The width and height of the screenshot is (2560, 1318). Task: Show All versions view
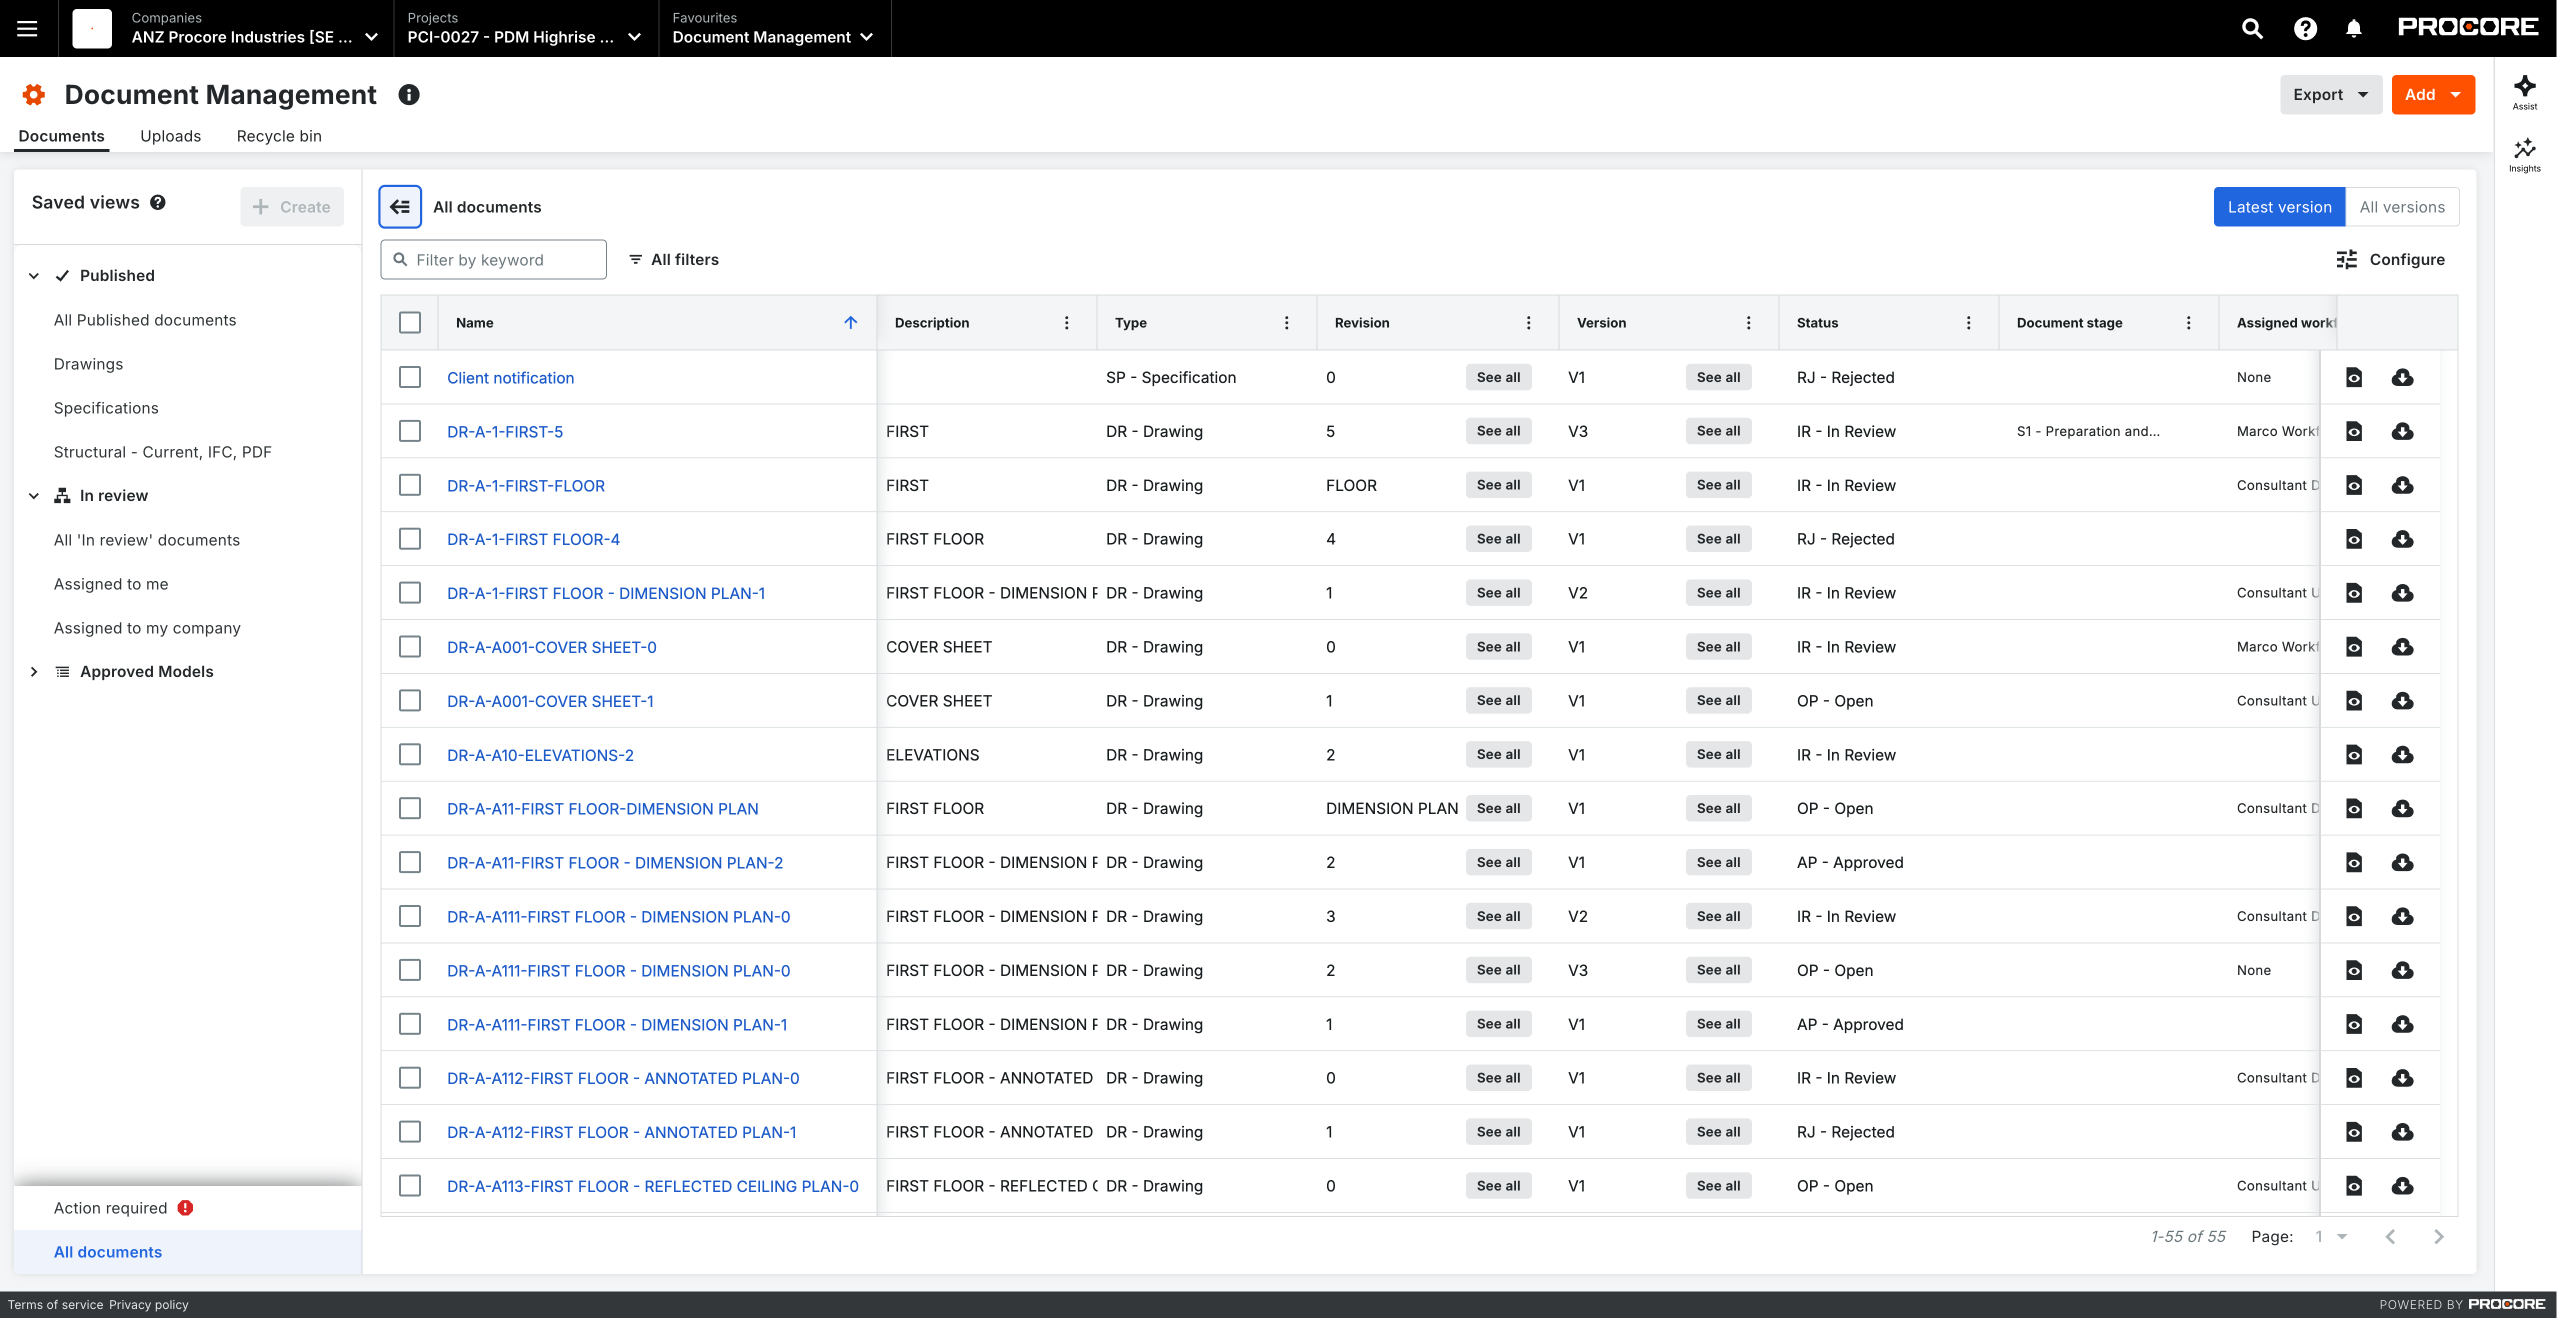tap(2402, 207)
